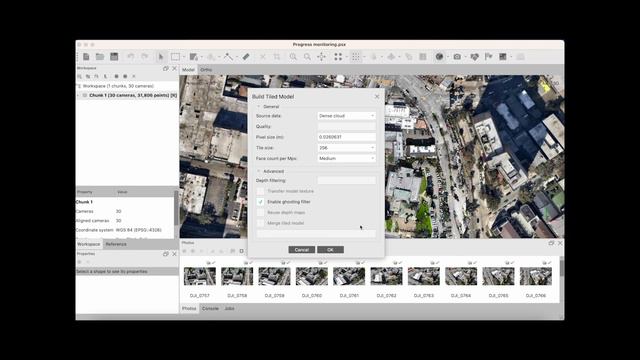This screenshot has width=640, height=360.
Task: Close the Photos panel
Action: coord(560,243)
